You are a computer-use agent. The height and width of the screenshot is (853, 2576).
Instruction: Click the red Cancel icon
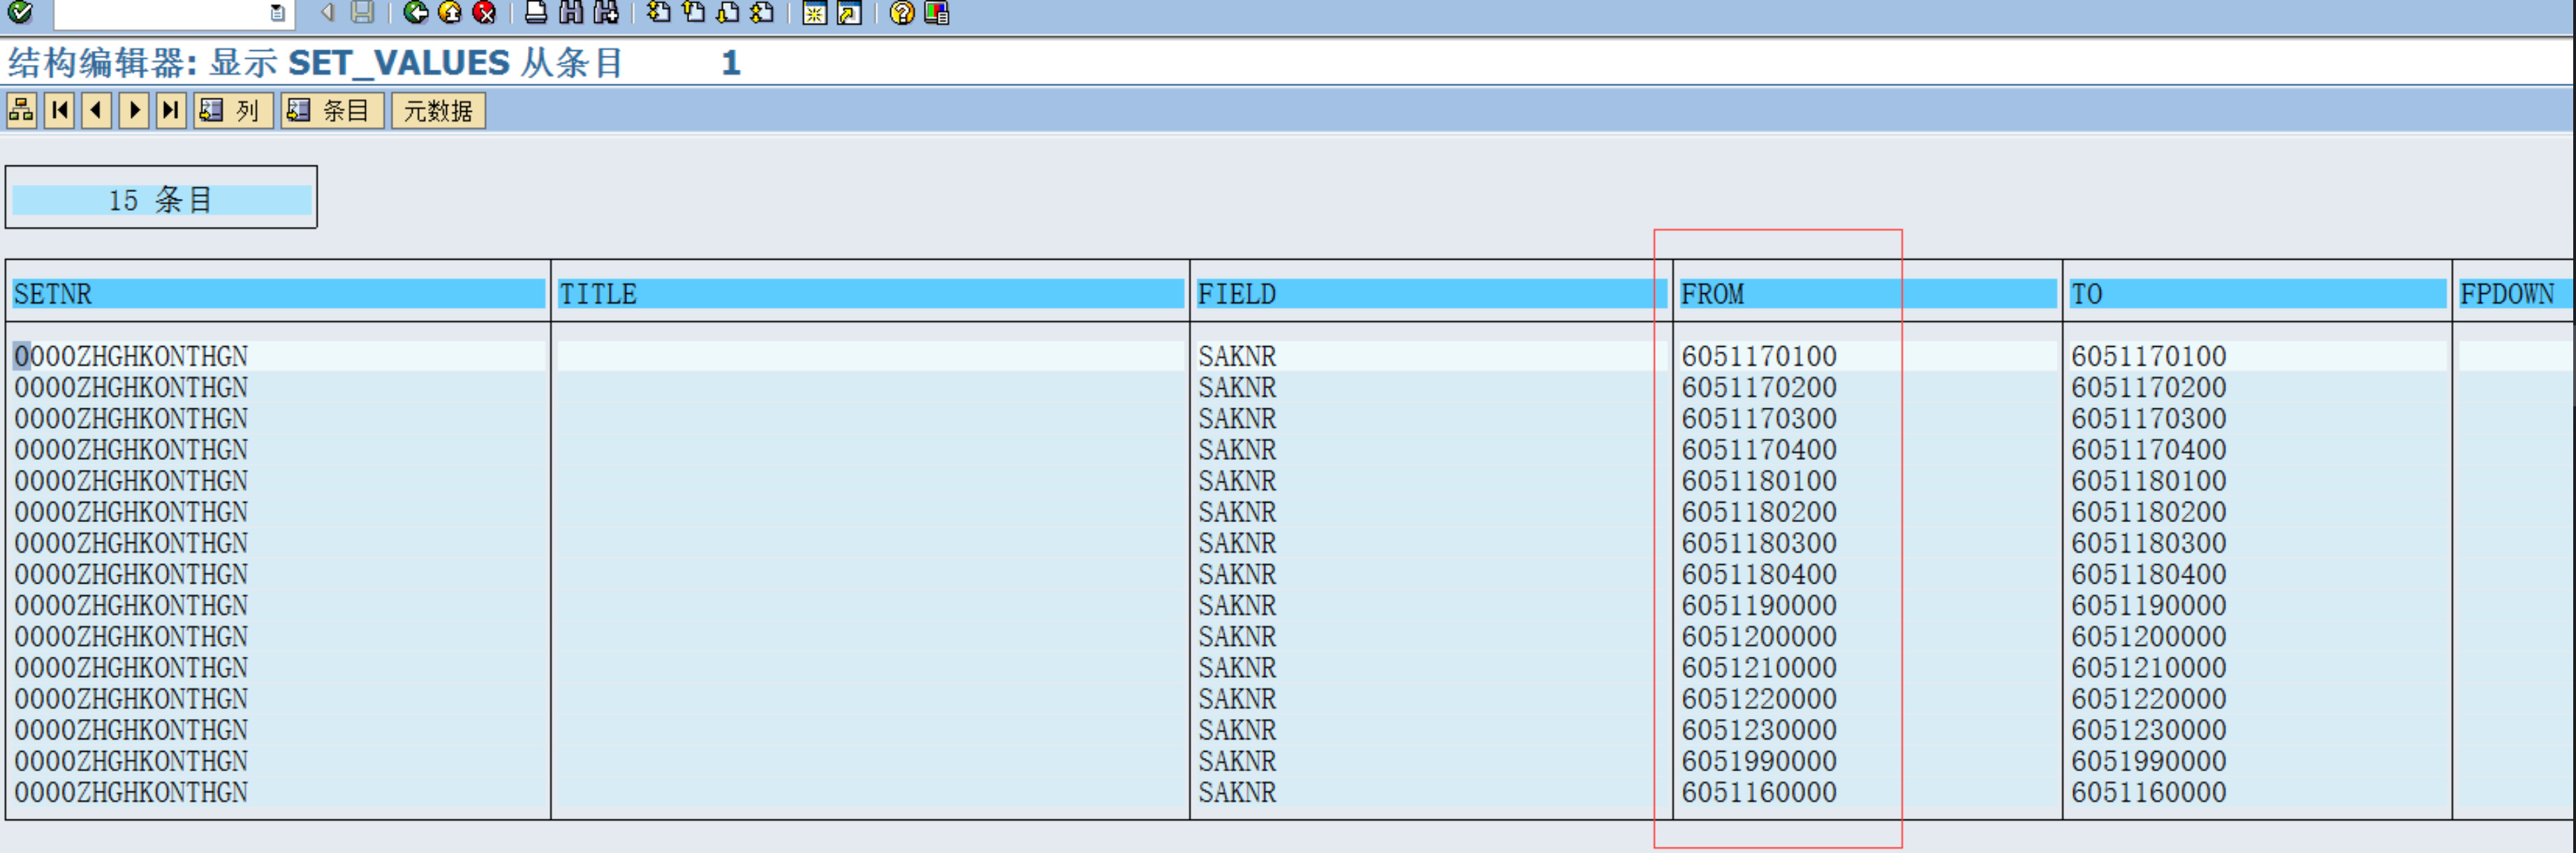click(484, 12)
